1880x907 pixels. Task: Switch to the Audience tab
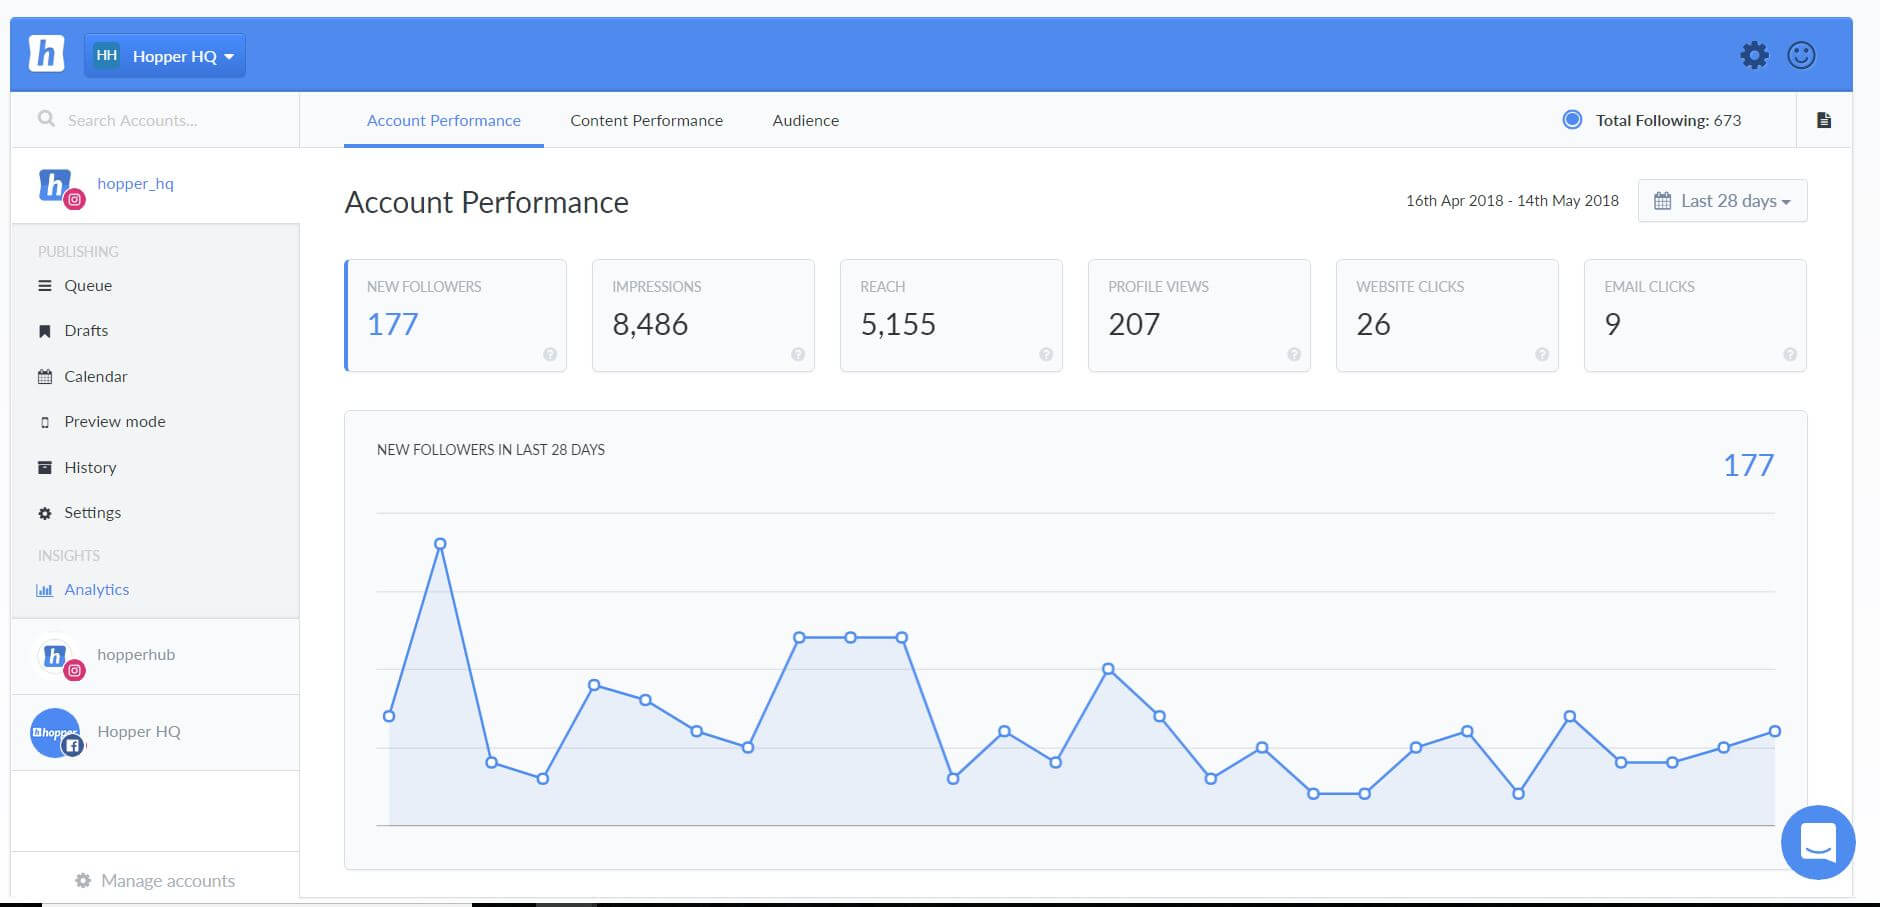click(805, 120)
